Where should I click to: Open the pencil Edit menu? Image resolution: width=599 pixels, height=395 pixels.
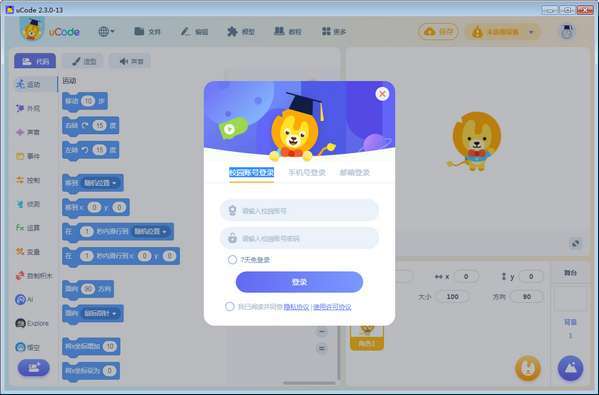click(194, 32)
